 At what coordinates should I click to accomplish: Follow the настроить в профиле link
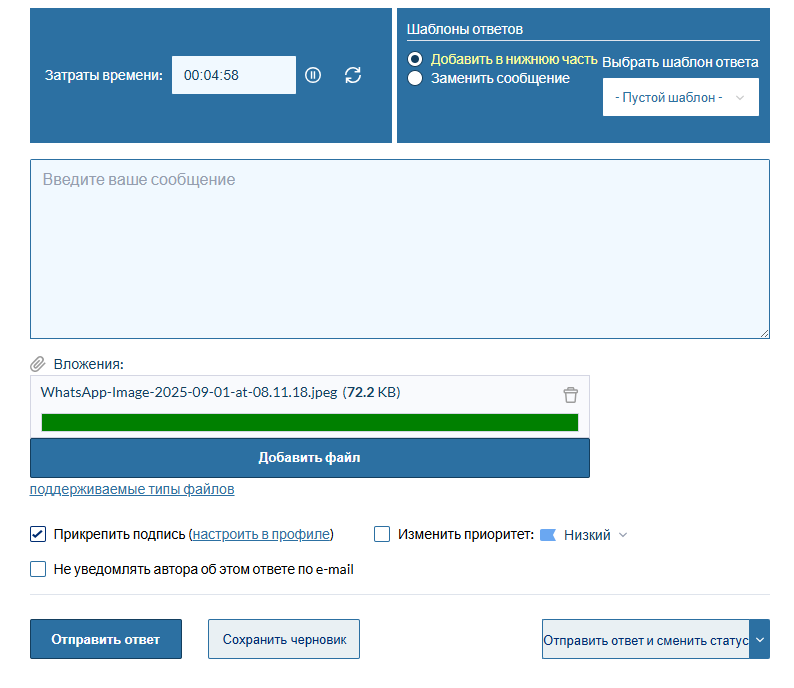(261, 535)
